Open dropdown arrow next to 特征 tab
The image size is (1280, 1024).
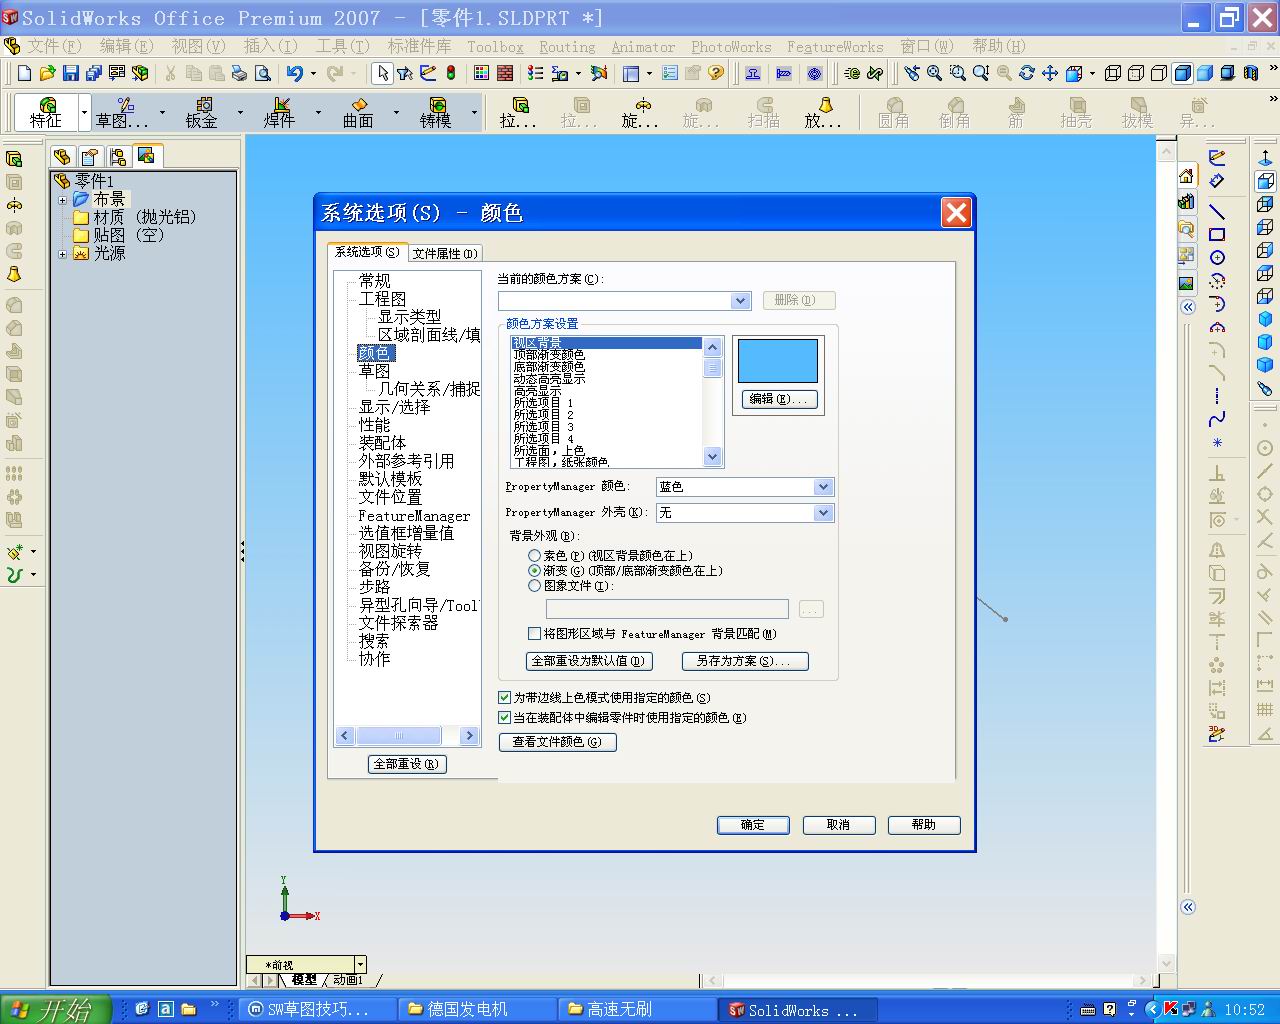click(84, 112)
